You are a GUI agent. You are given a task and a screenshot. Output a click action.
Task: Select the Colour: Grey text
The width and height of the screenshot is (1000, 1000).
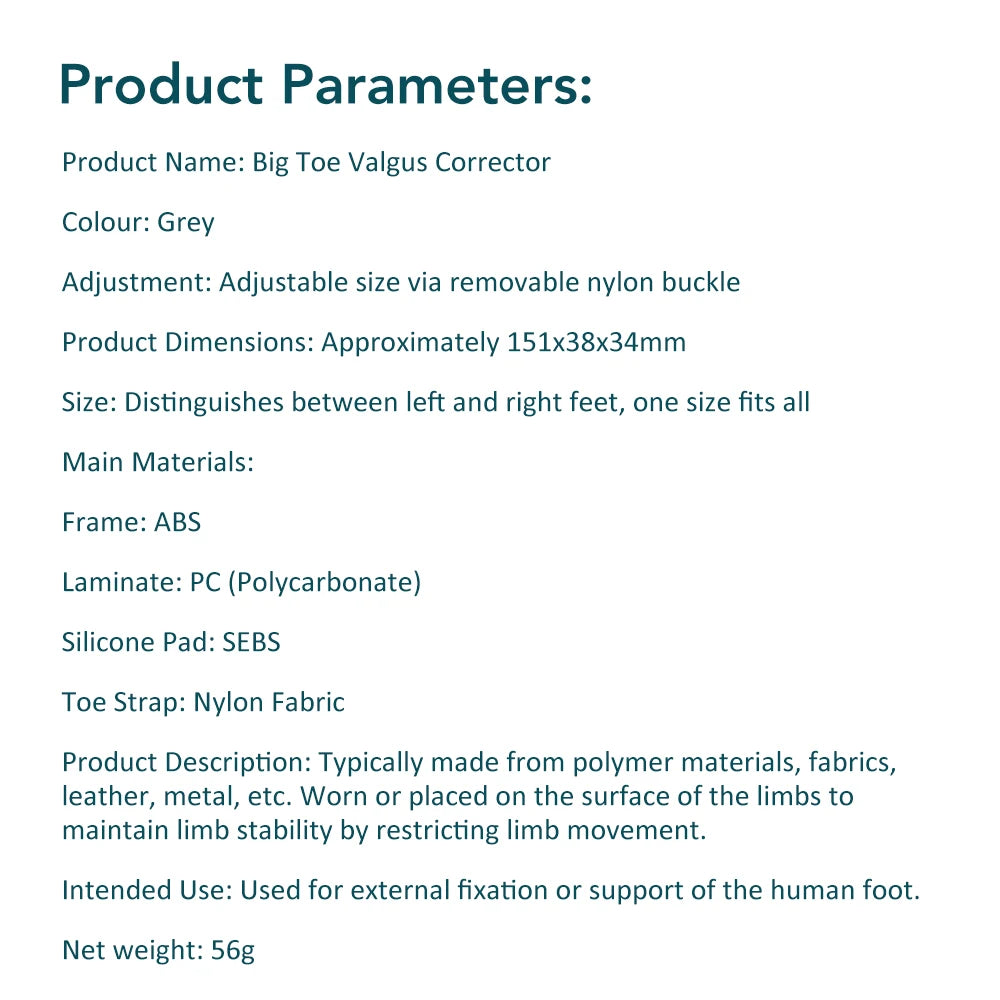coord(138,223)
